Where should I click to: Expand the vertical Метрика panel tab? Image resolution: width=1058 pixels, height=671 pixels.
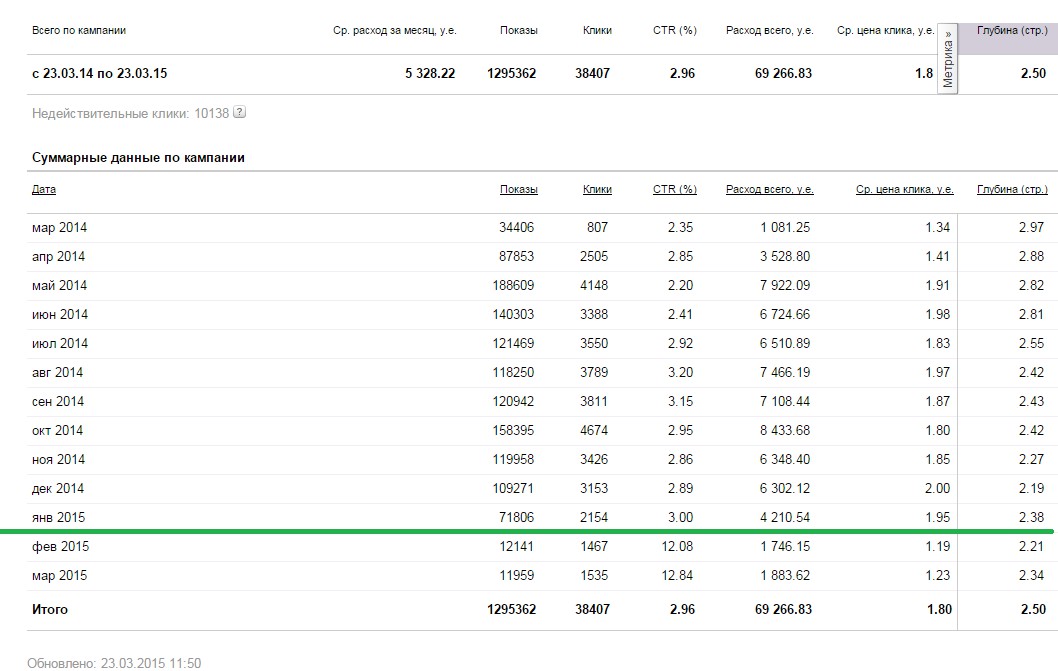[947, 59]
